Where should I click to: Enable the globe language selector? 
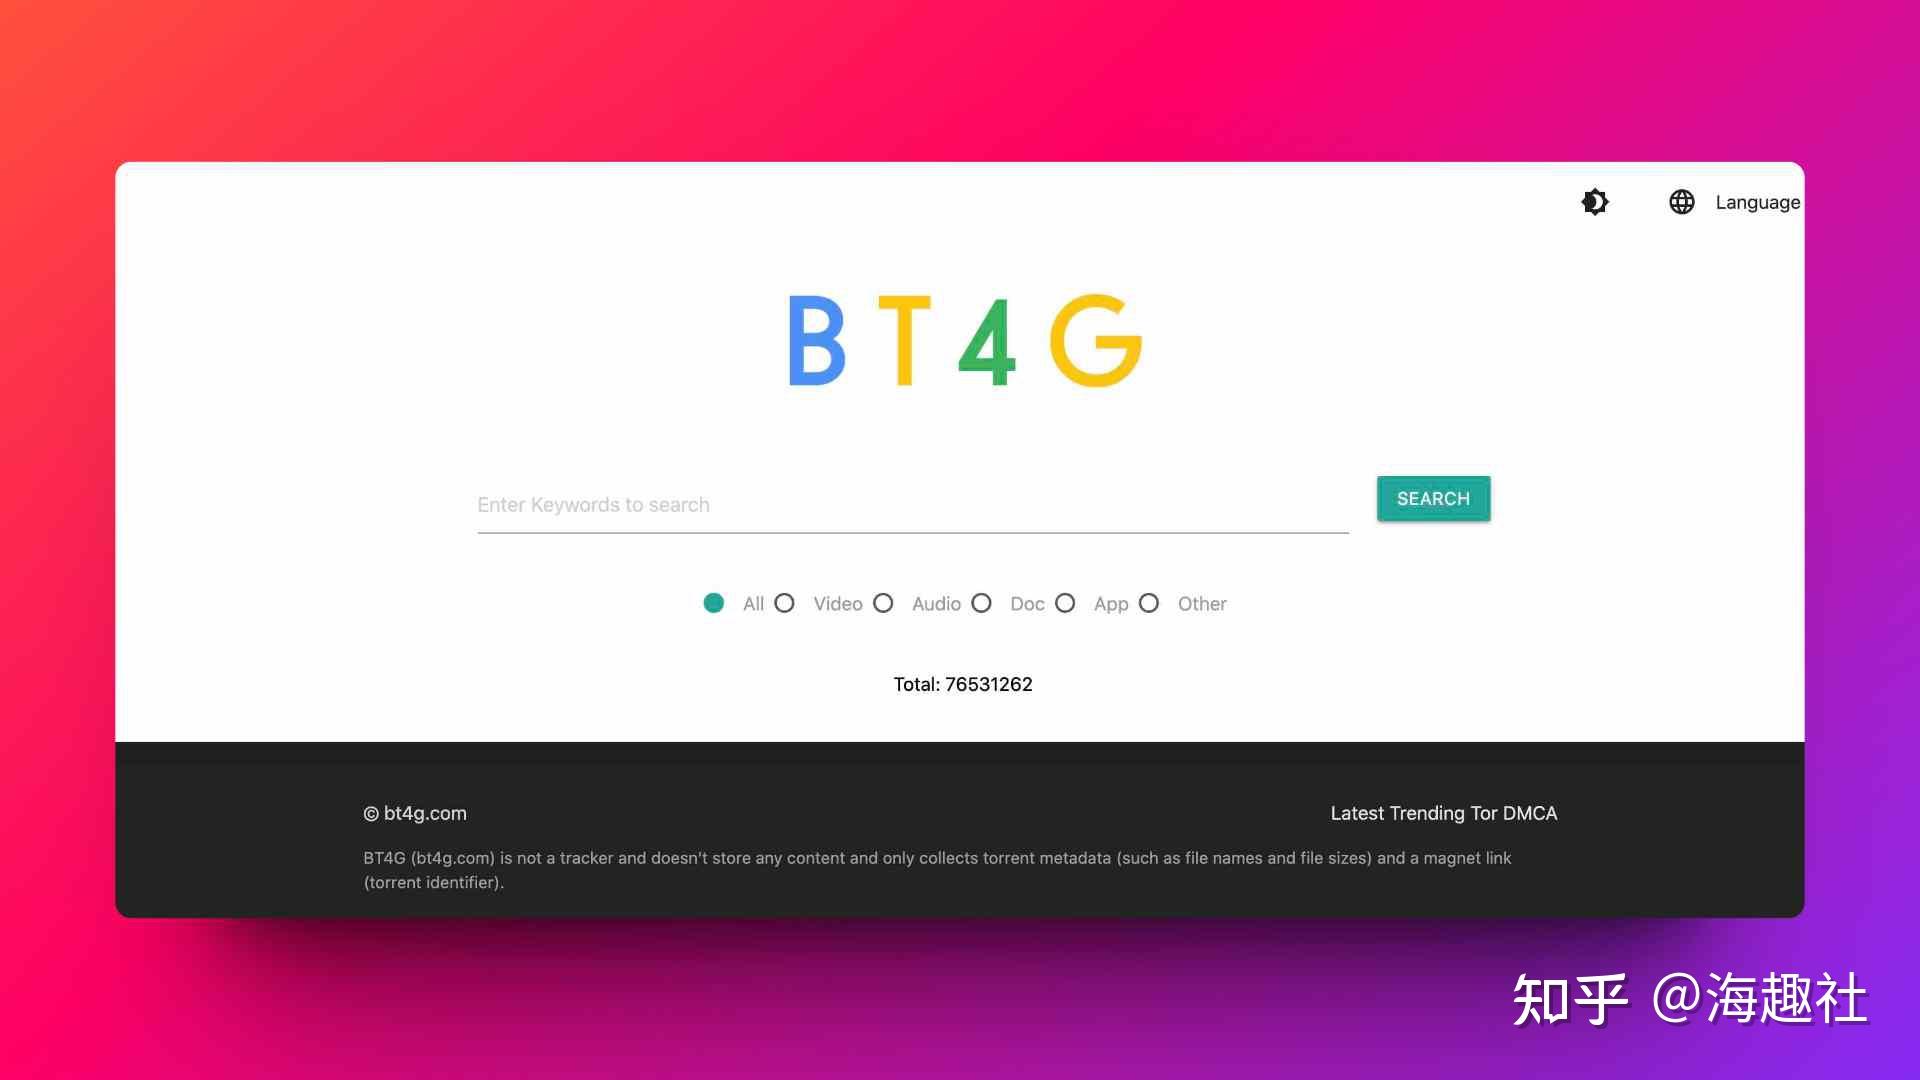pos(1681,200)
